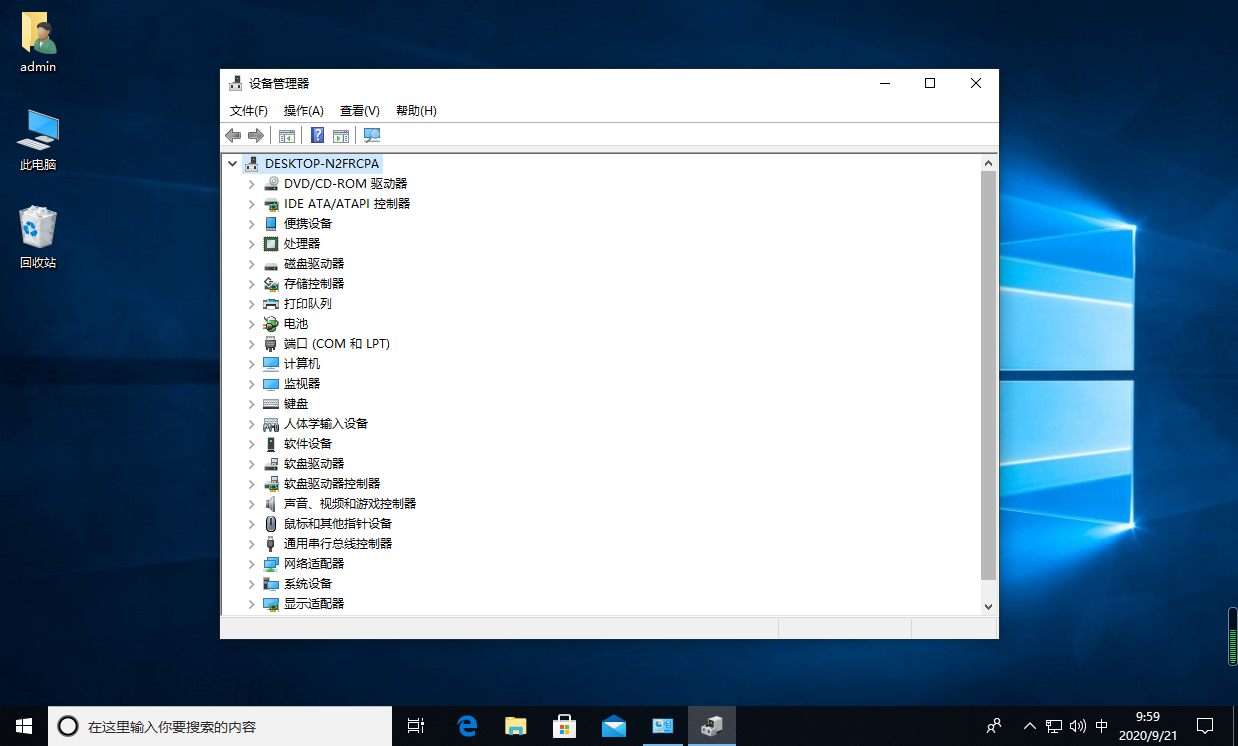Select the 声音、视频和游戏控制器 tree item

click(349, 504)
